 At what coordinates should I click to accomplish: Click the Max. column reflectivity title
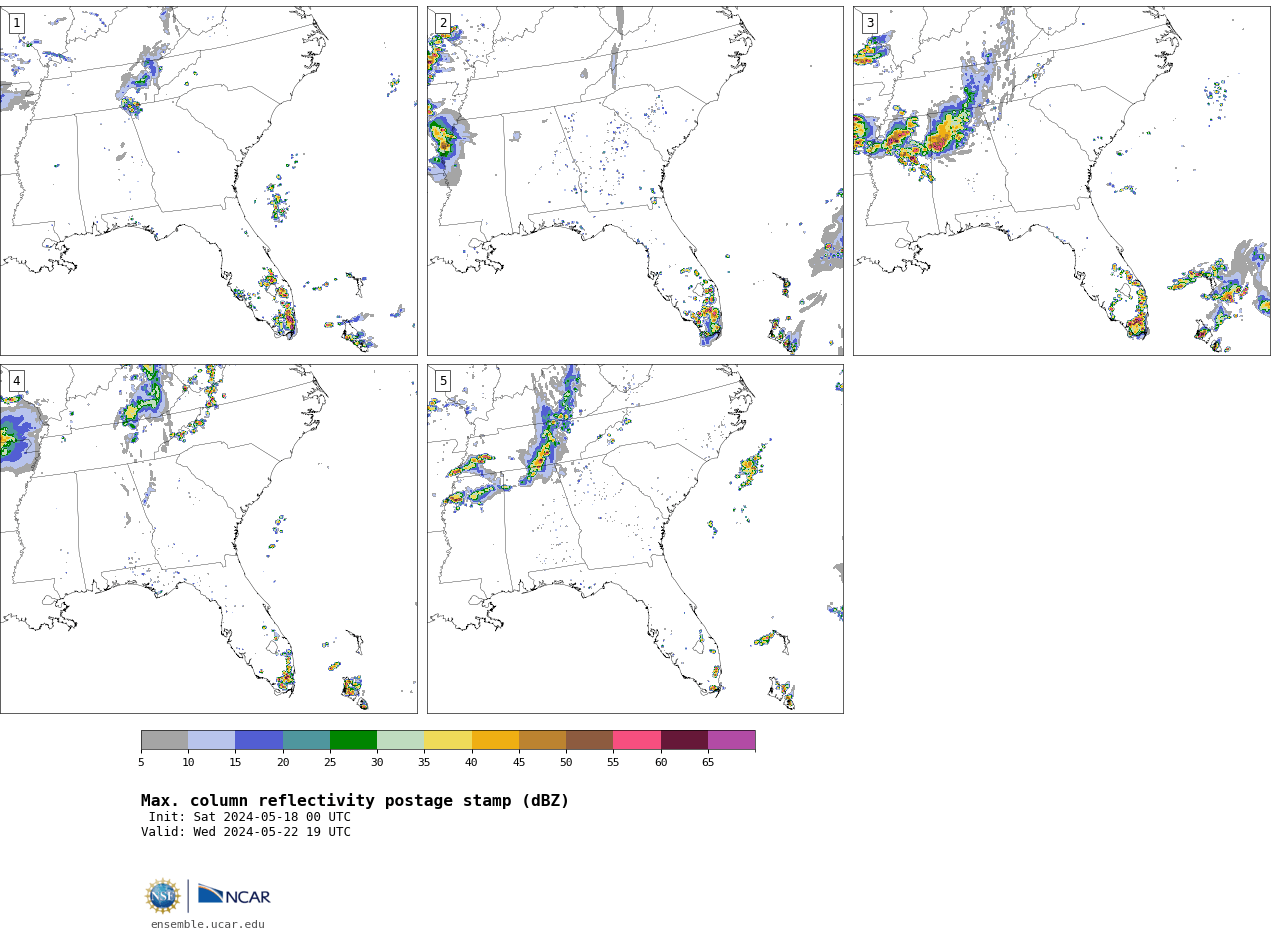click(x=355, y=801)
